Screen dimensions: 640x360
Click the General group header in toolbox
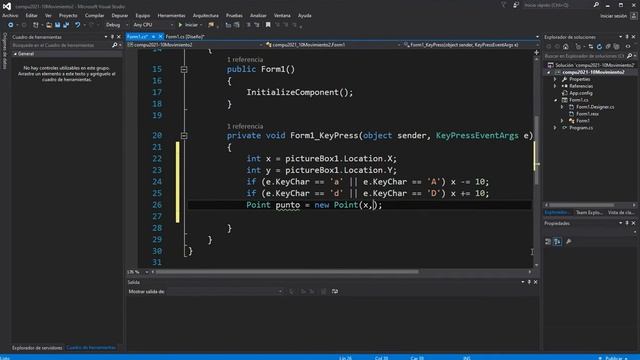click(x=67, y=53)
